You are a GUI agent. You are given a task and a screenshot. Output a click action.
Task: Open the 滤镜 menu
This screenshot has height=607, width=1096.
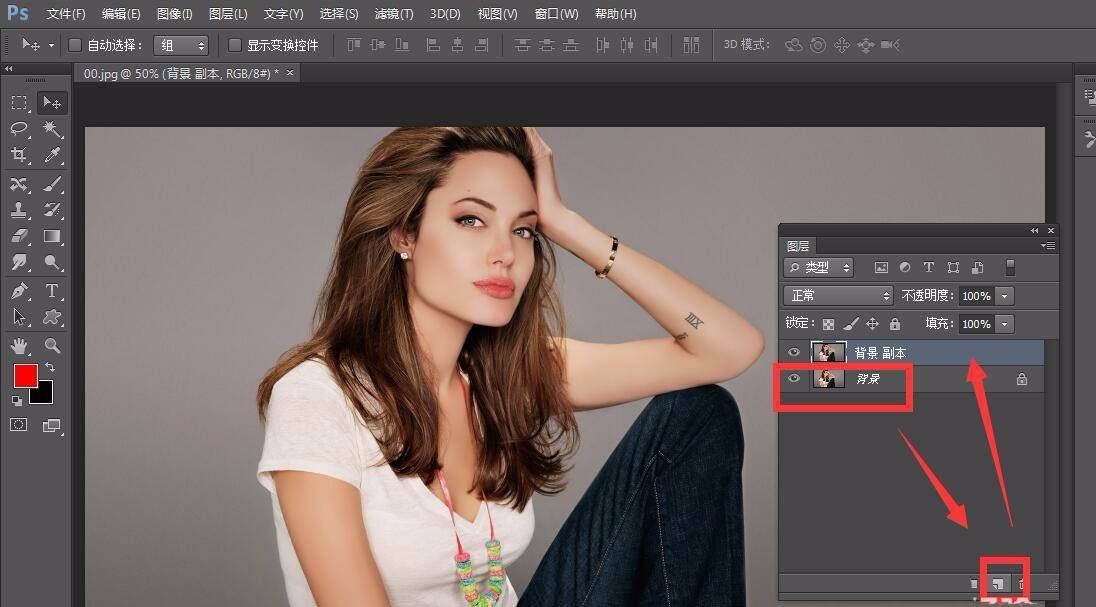point(393,13)
